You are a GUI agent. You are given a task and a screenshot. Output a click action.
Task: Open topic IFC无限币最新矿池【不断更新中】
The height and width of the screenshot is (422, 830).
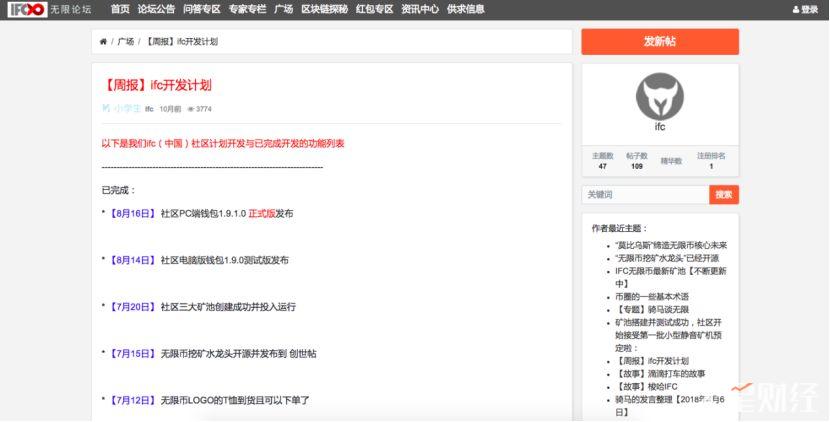click(671, 277)
